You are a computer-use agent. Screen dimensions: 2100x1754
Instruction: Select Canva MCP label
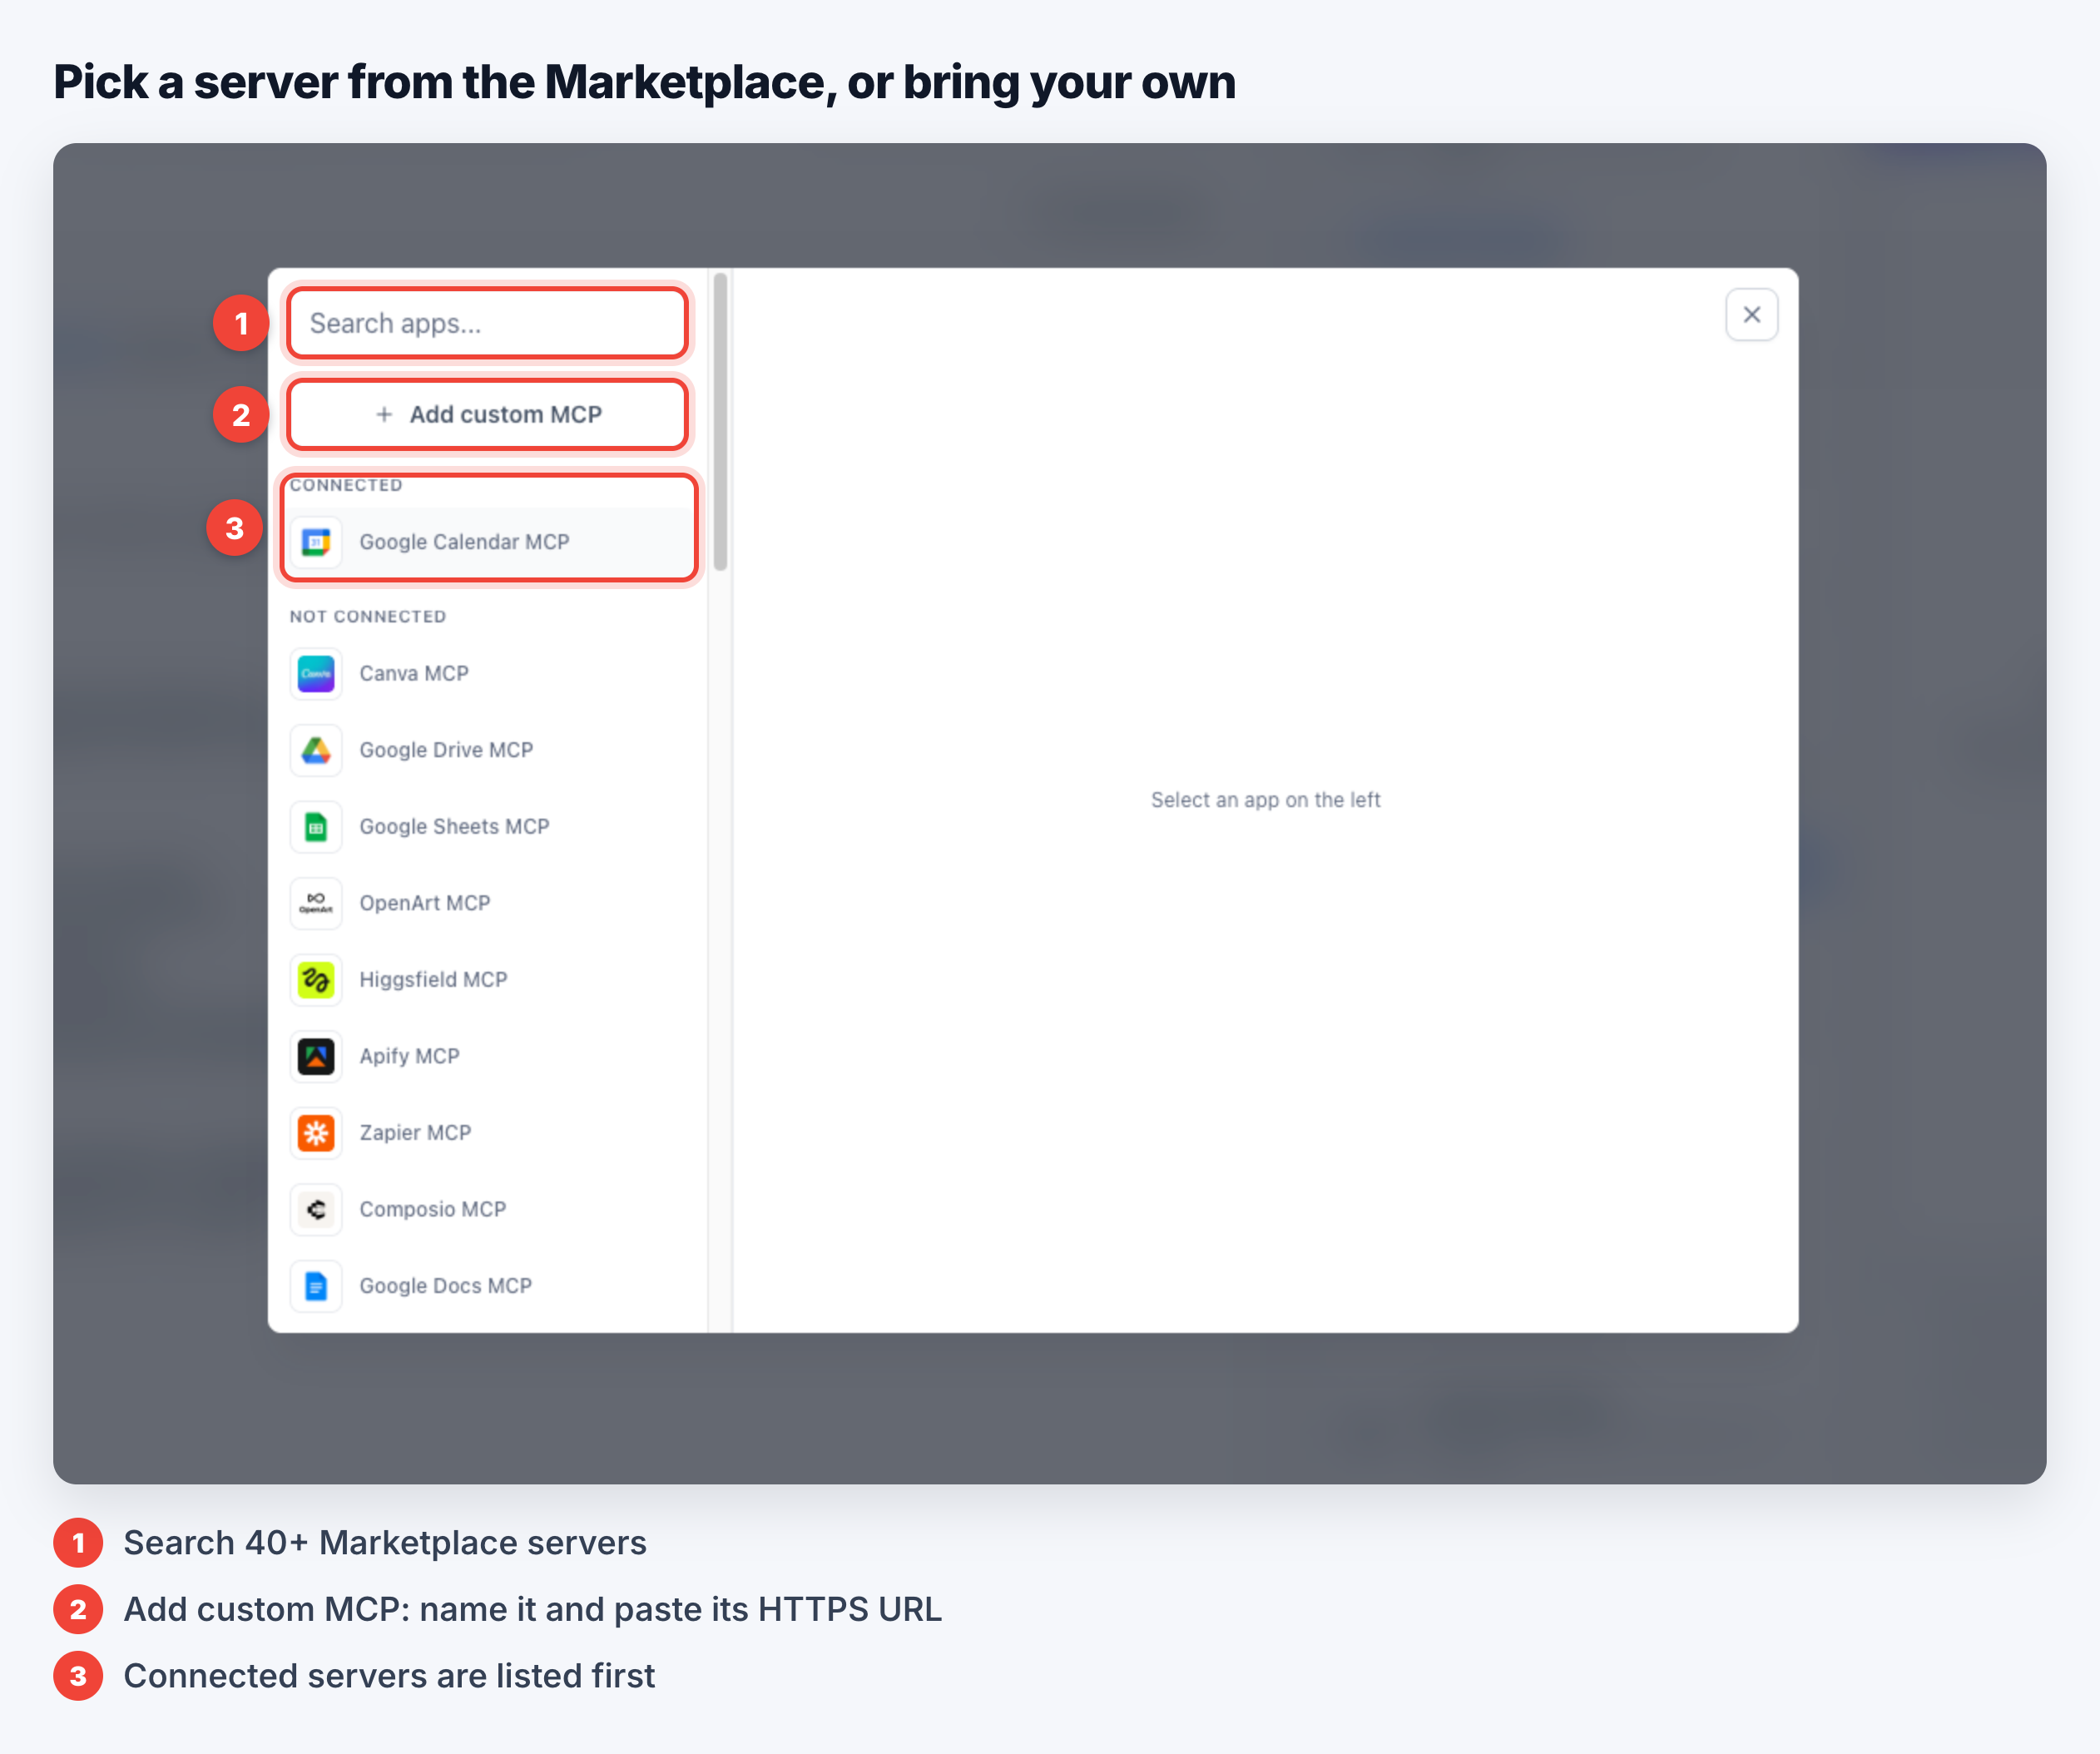414,674
